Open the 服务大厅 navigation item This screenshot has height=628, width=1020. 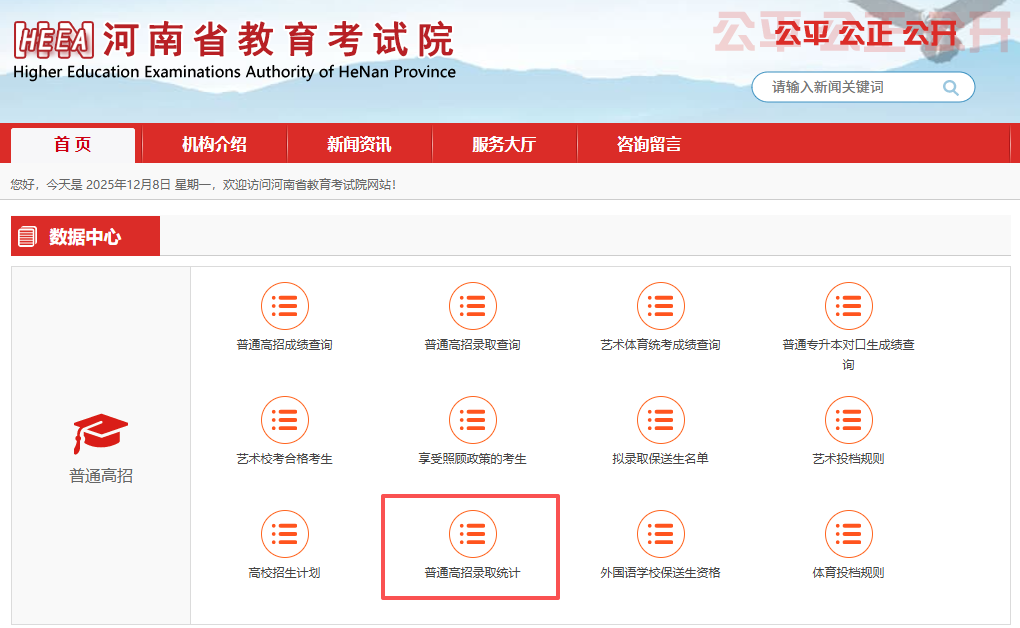(504, 145)
